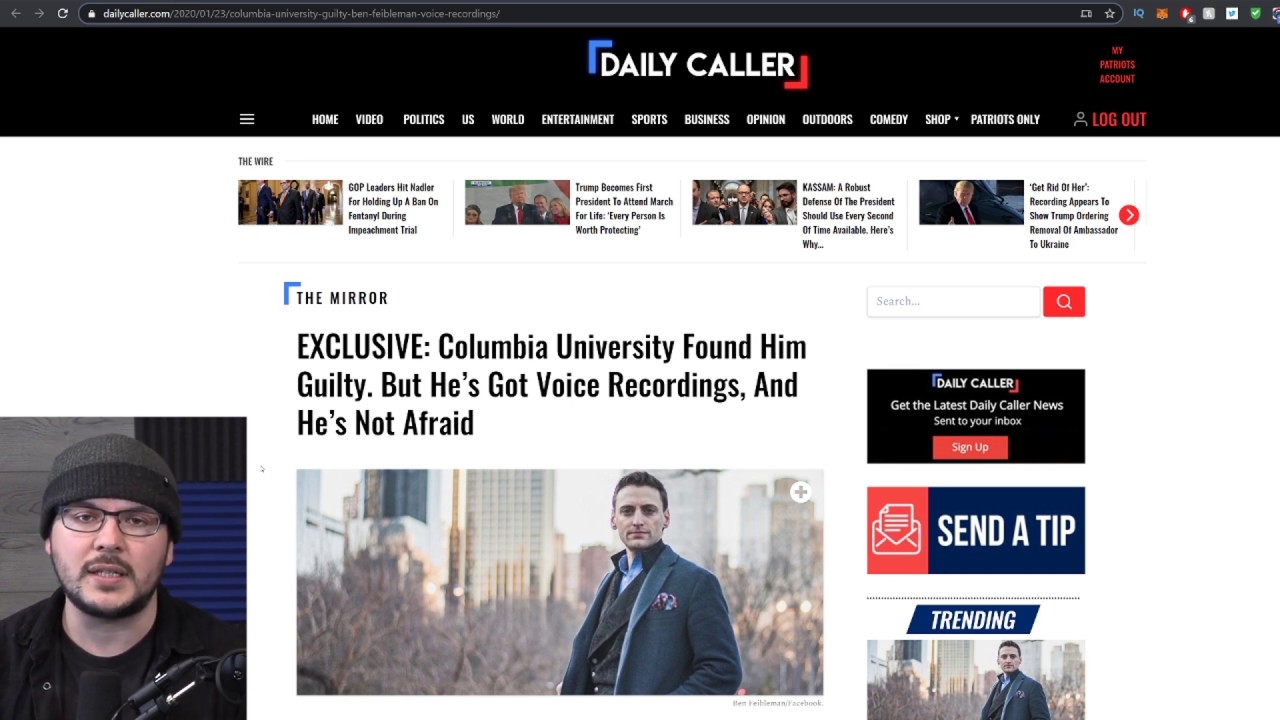1280x720 pixels.
Task: Expand the article image with plus icon
Action: (800, 492)
